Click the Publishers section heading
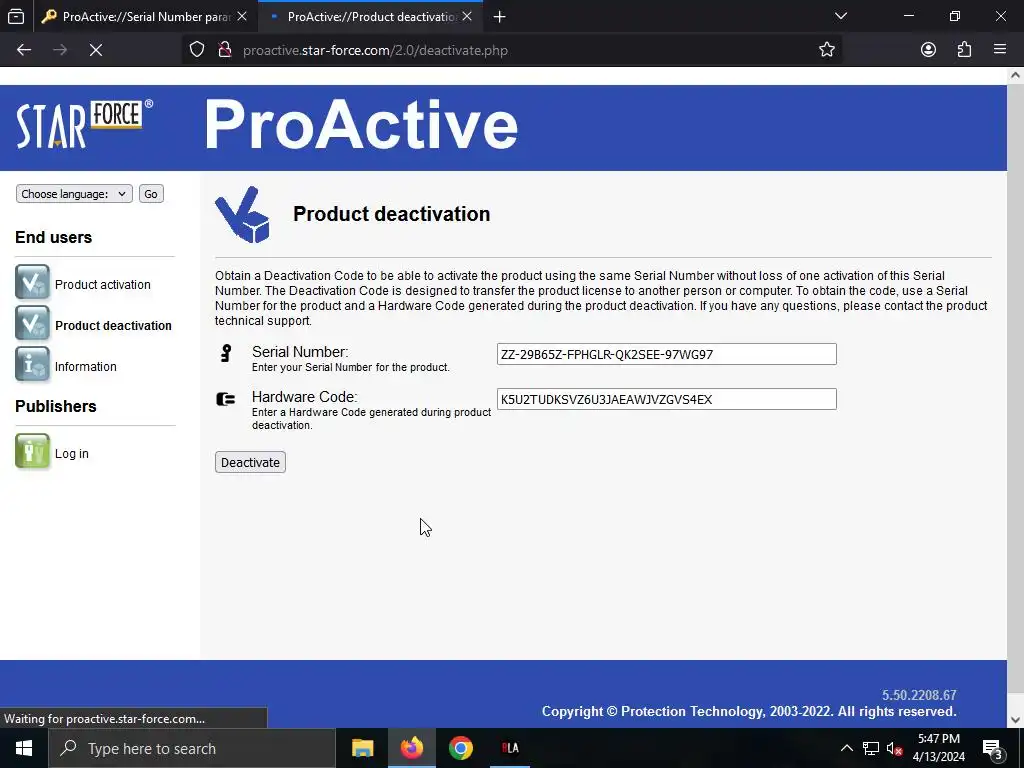 56,406
